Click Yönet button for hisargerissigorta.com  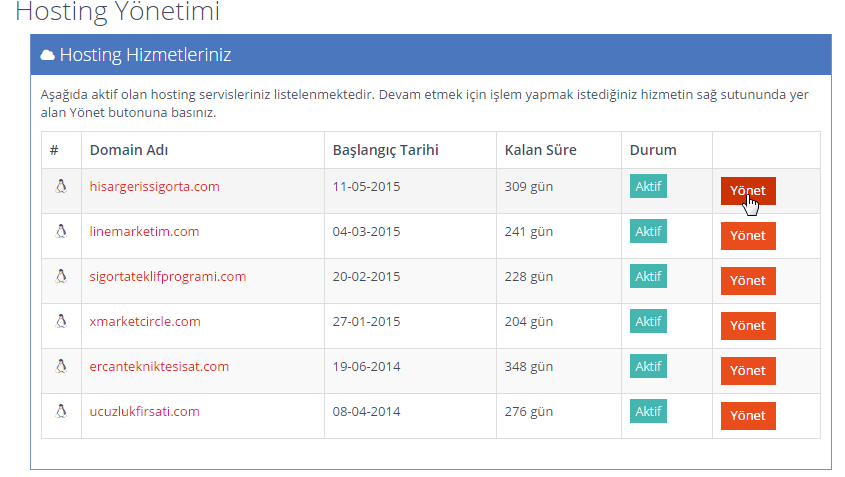pyautogui.click(x=748, y=191)
